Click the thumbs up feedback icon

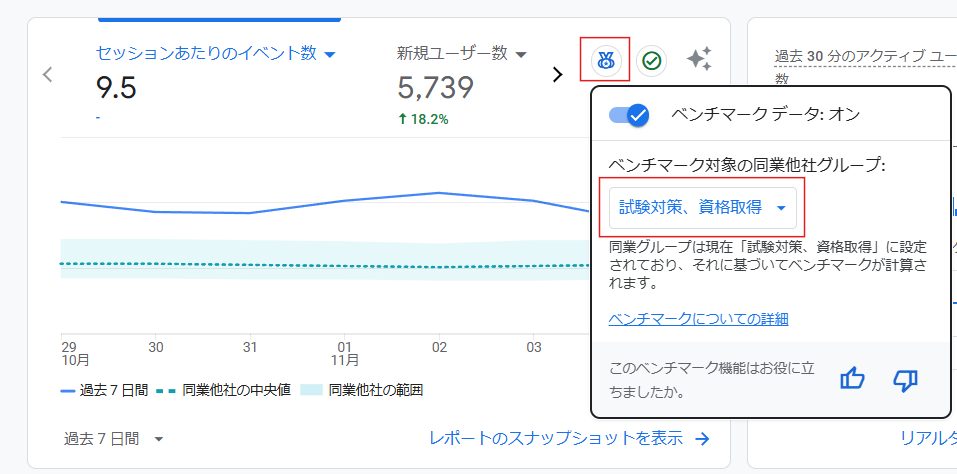coord(852,380)
